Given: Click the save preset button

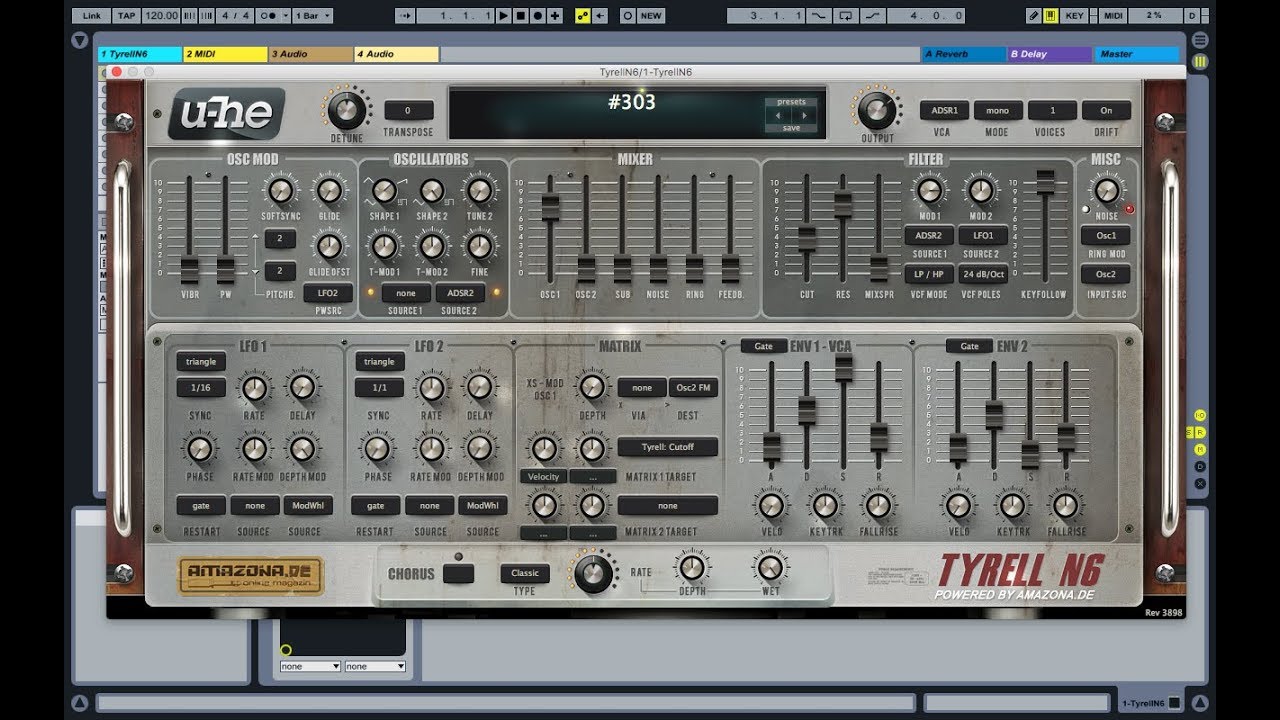Looking at the screenshot, I should pyautogui.click(x=791, y=128).
